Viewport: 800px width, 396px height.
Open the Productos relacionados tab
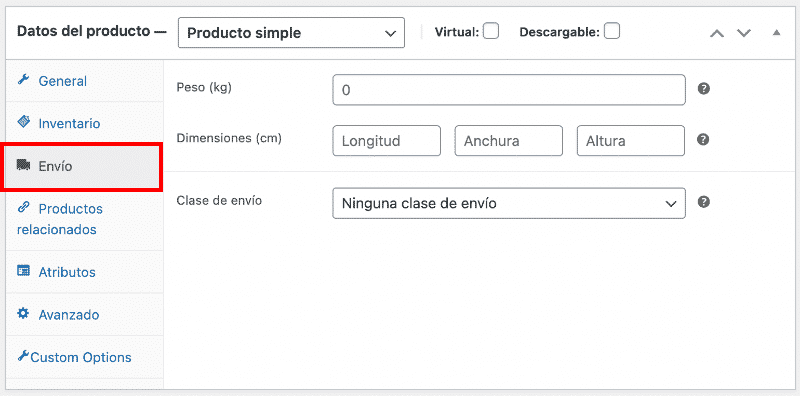click(84, 219)
